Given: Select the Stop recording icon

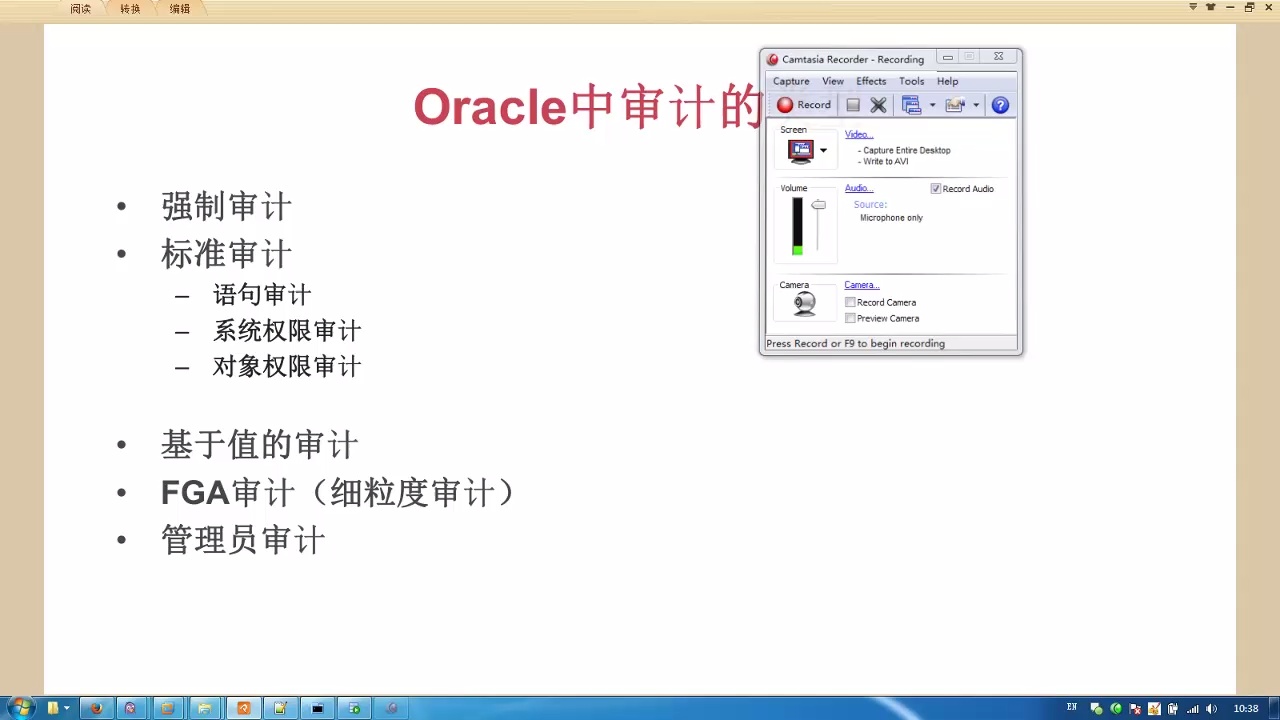Looking at the screenshot, I should [x=853, y=104].
